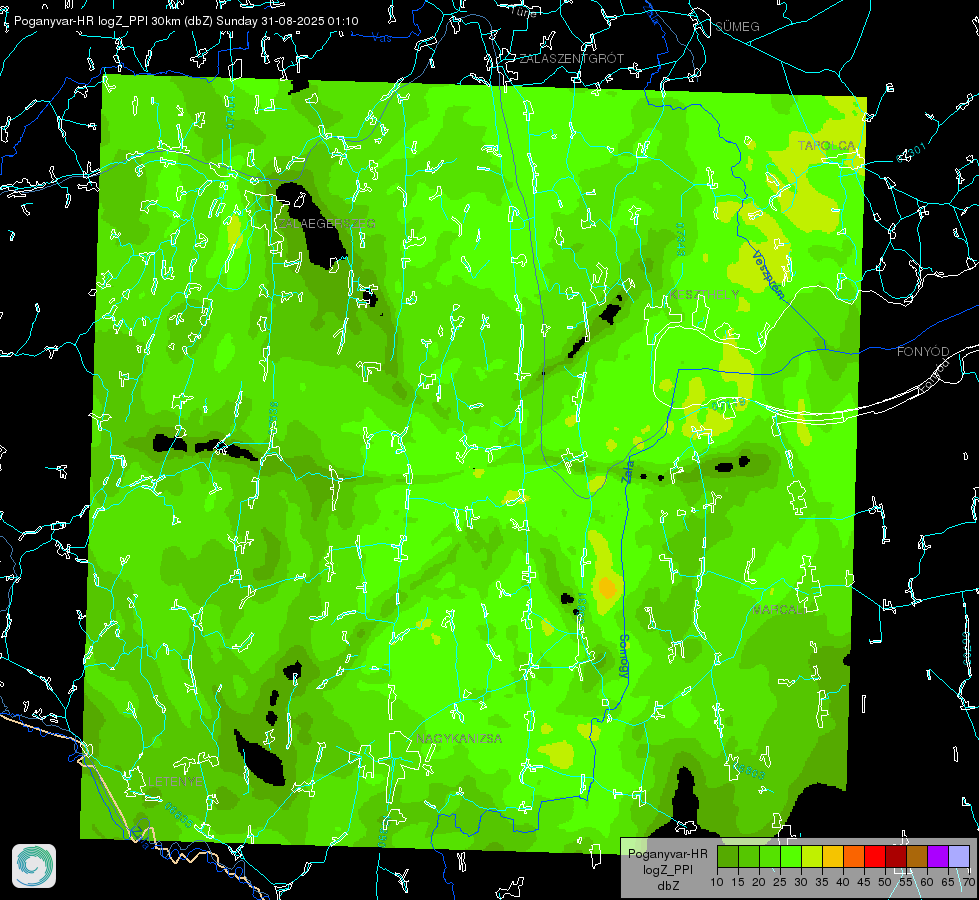Click the FONYÓD city label
The image size is (979, 900).
(923, 352)
